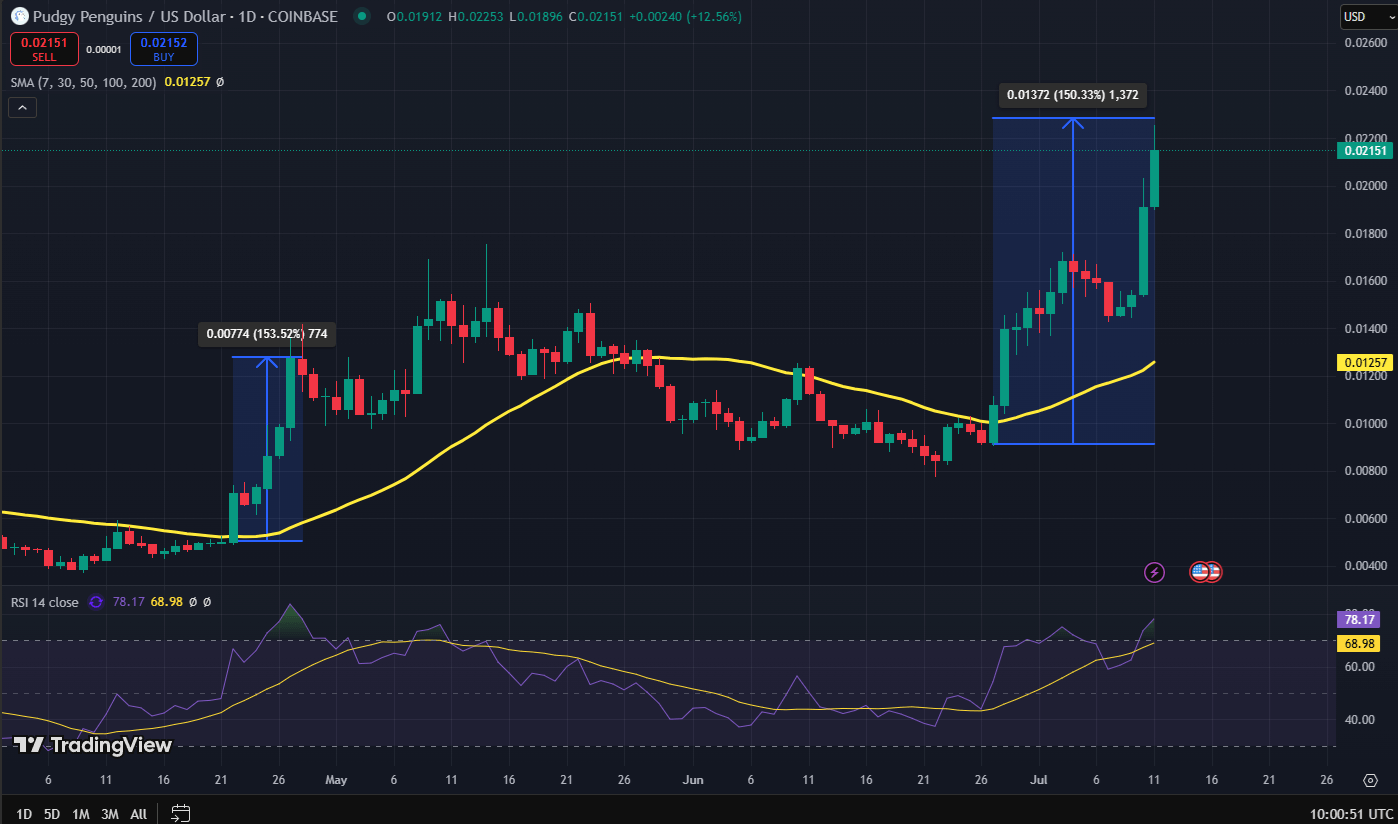Click the Jun label on the time axis
The image size is (1398, 824).
pos(691,779)
